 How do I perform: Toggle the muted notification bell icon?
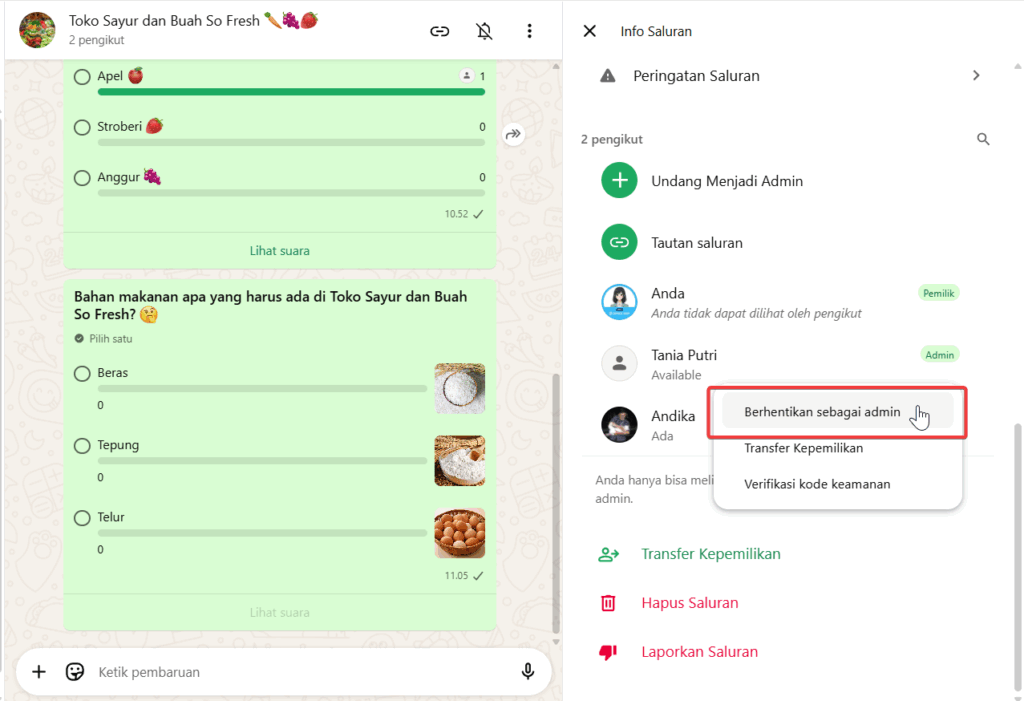click(484, 31)
